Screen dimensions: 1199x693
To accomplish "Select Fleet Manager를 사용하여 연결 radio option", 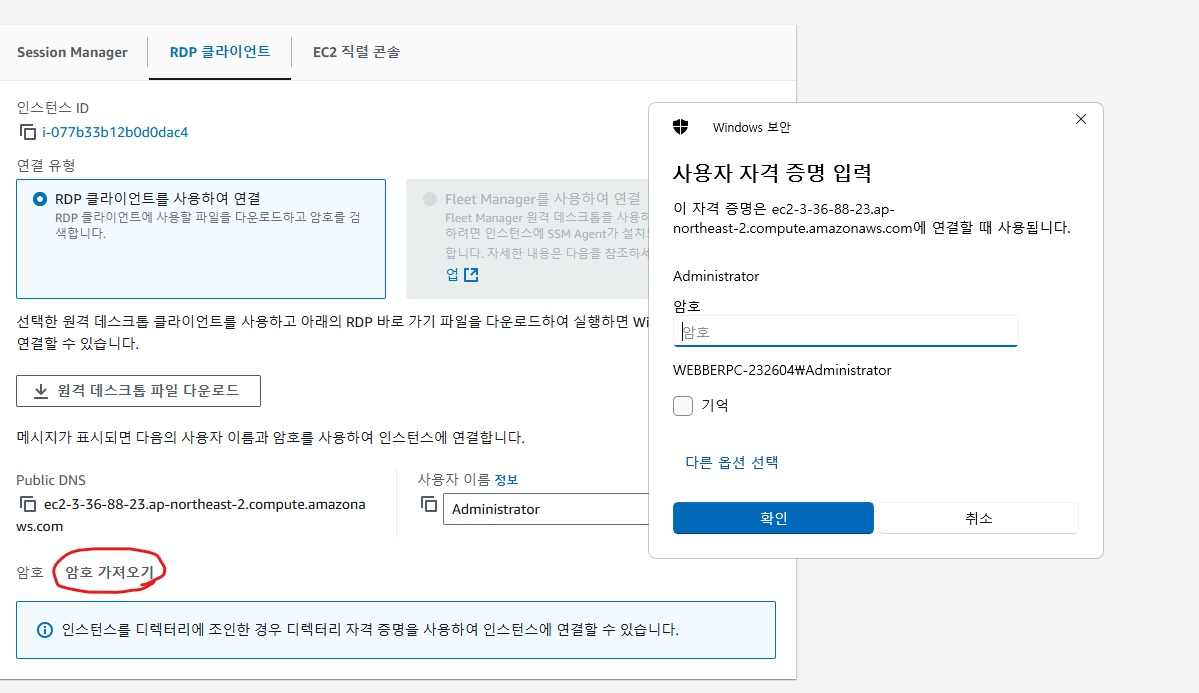I will coord(430,199).
